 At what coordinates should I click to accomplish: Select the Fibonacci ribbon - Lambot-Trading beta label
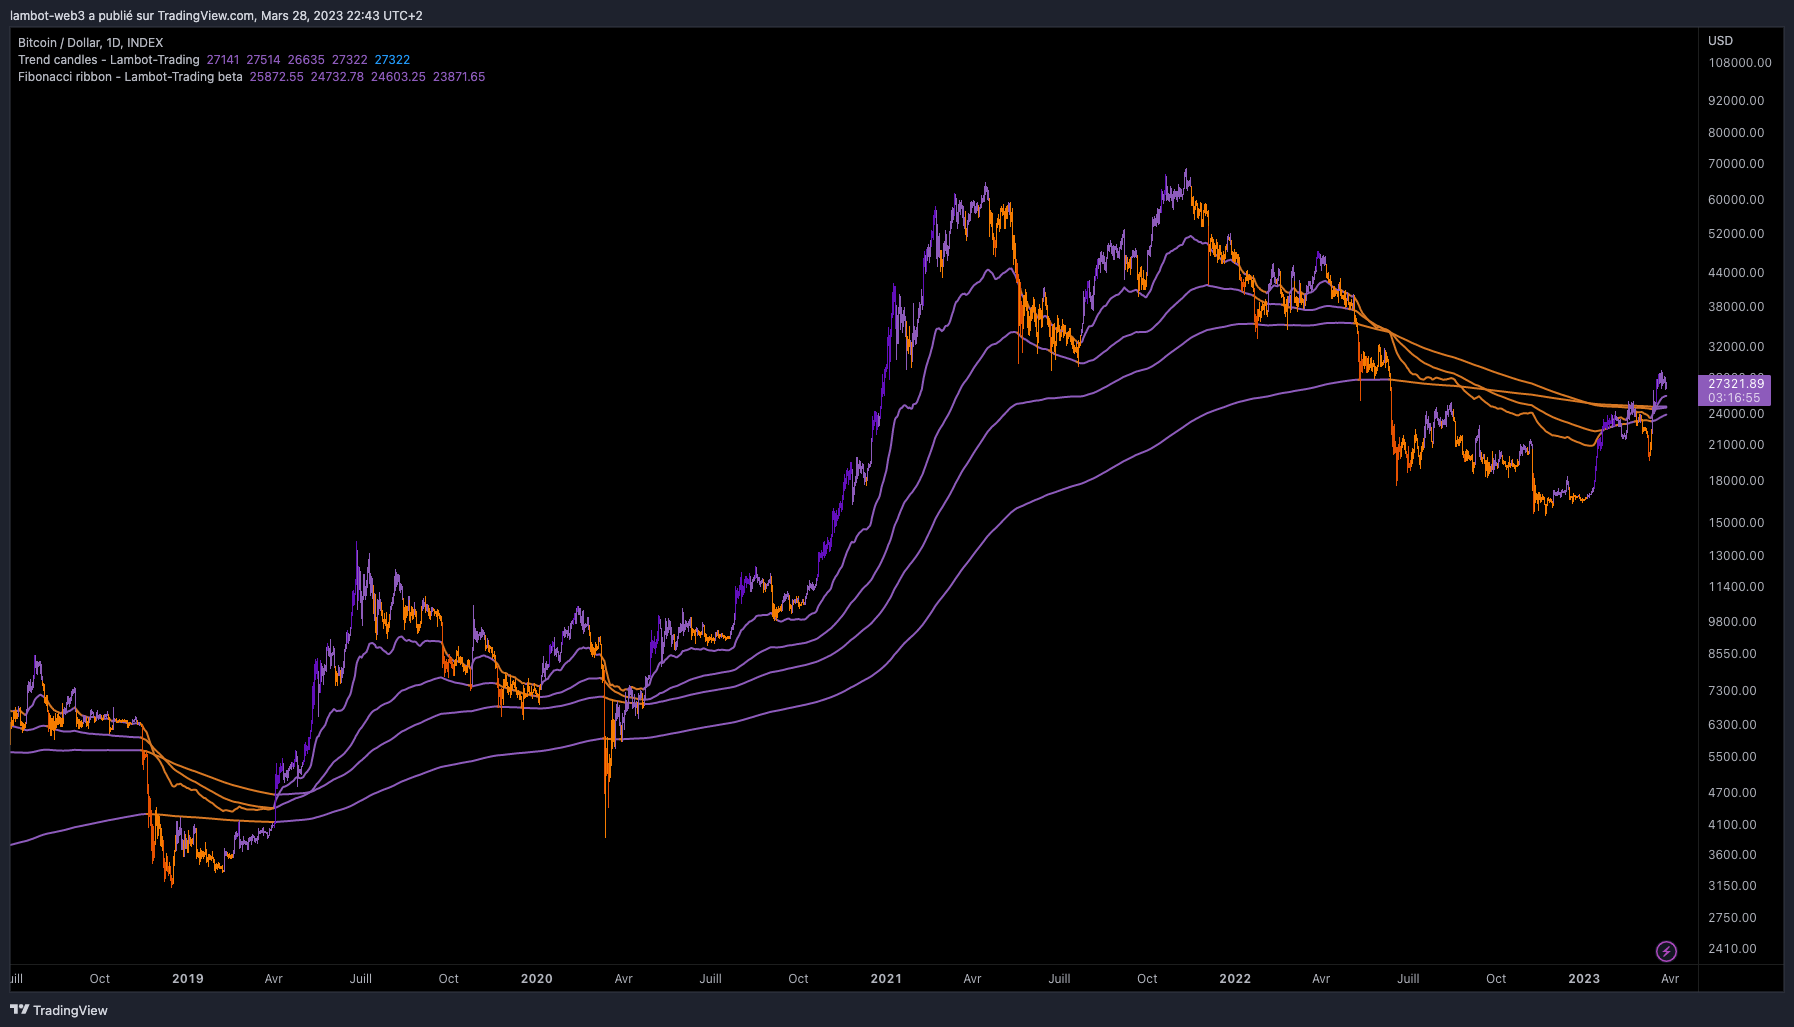click(x=130, y=77)
